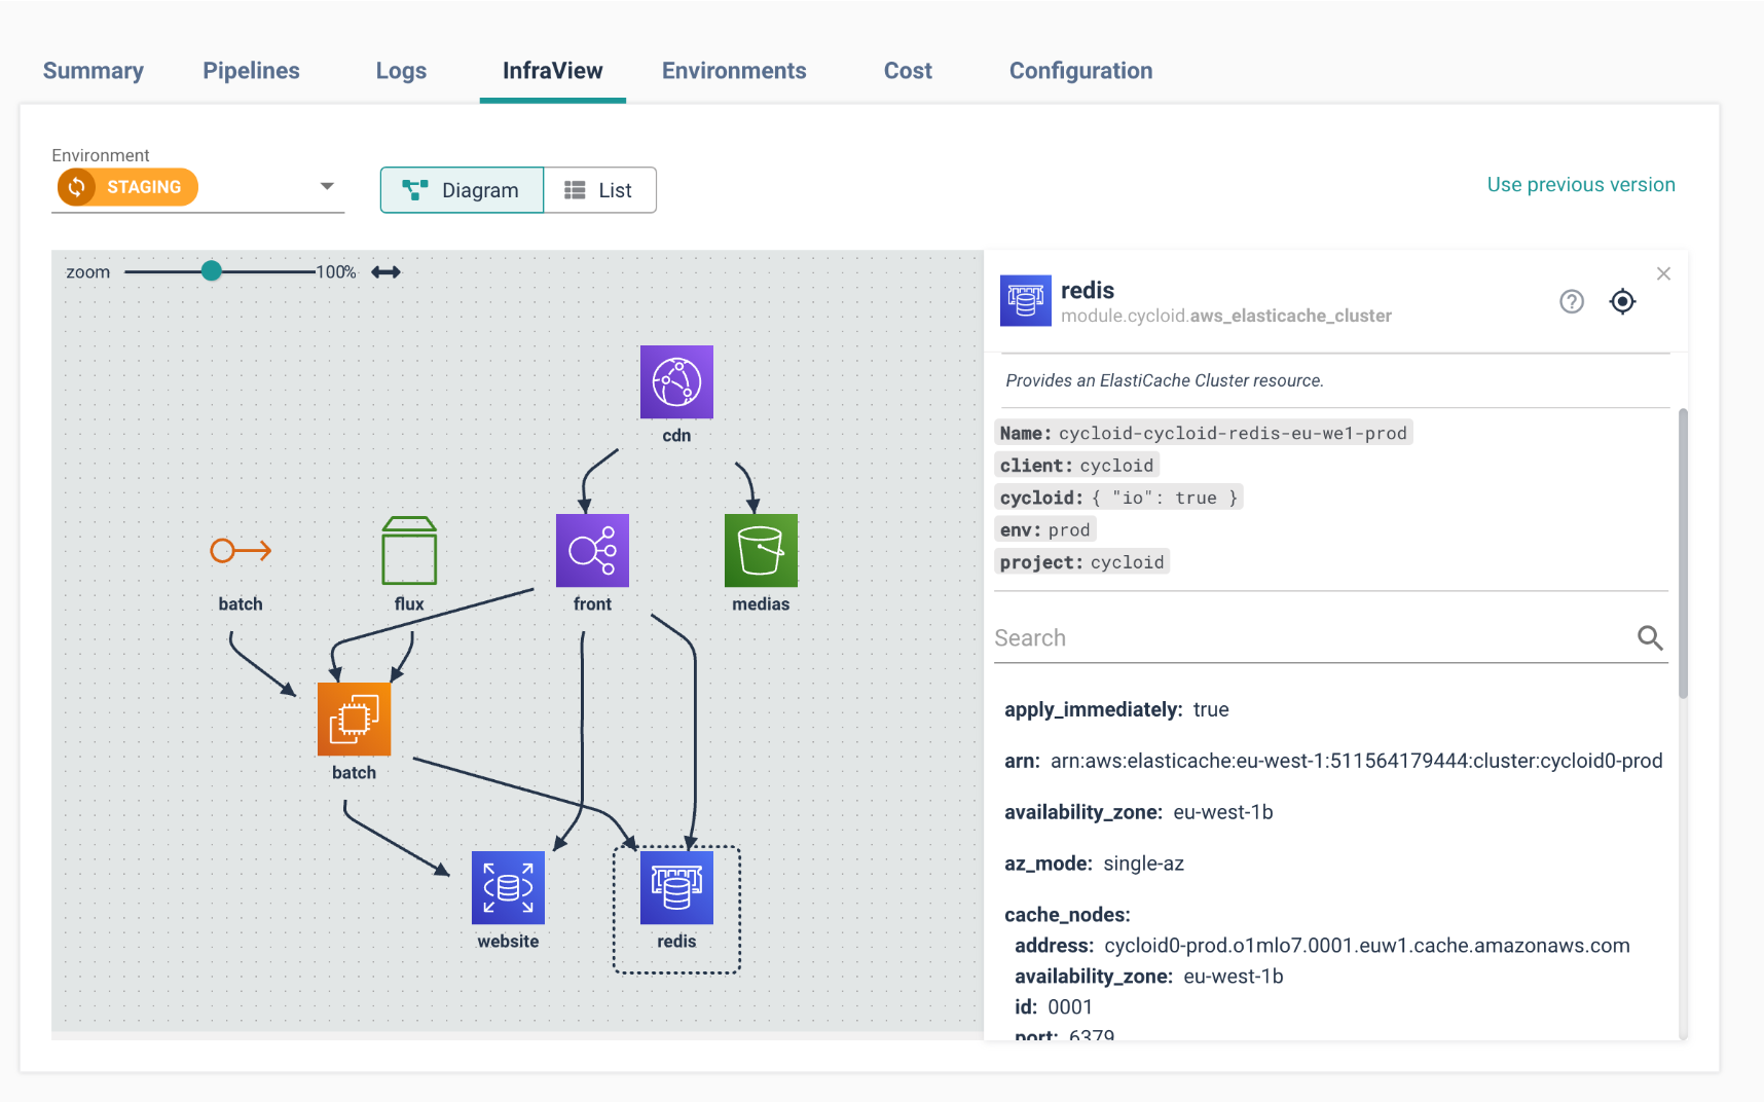
Task: Click 'Provides an ElastiCache Cluster resource.' description
Action: (x=1164, y=381)
